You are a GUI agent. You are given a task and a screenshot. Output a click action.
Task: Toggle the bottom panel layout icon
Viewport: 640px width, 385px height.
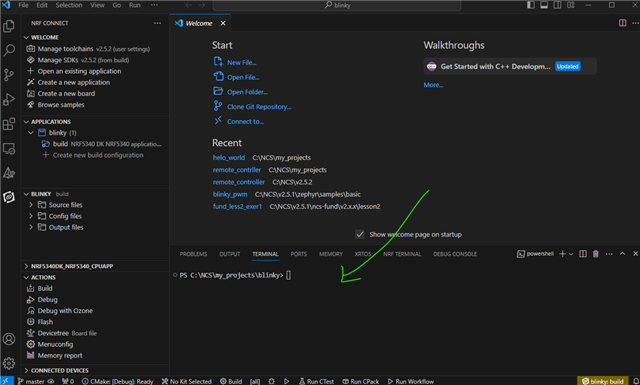(x=544, y=5)
